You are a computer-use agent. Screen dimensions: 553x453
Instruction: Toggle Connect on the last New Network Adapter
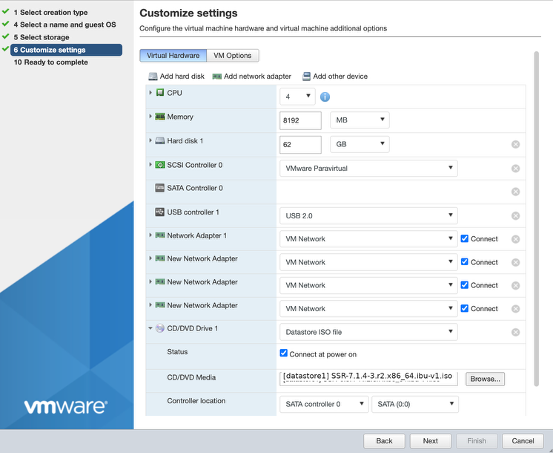[464, 308]
